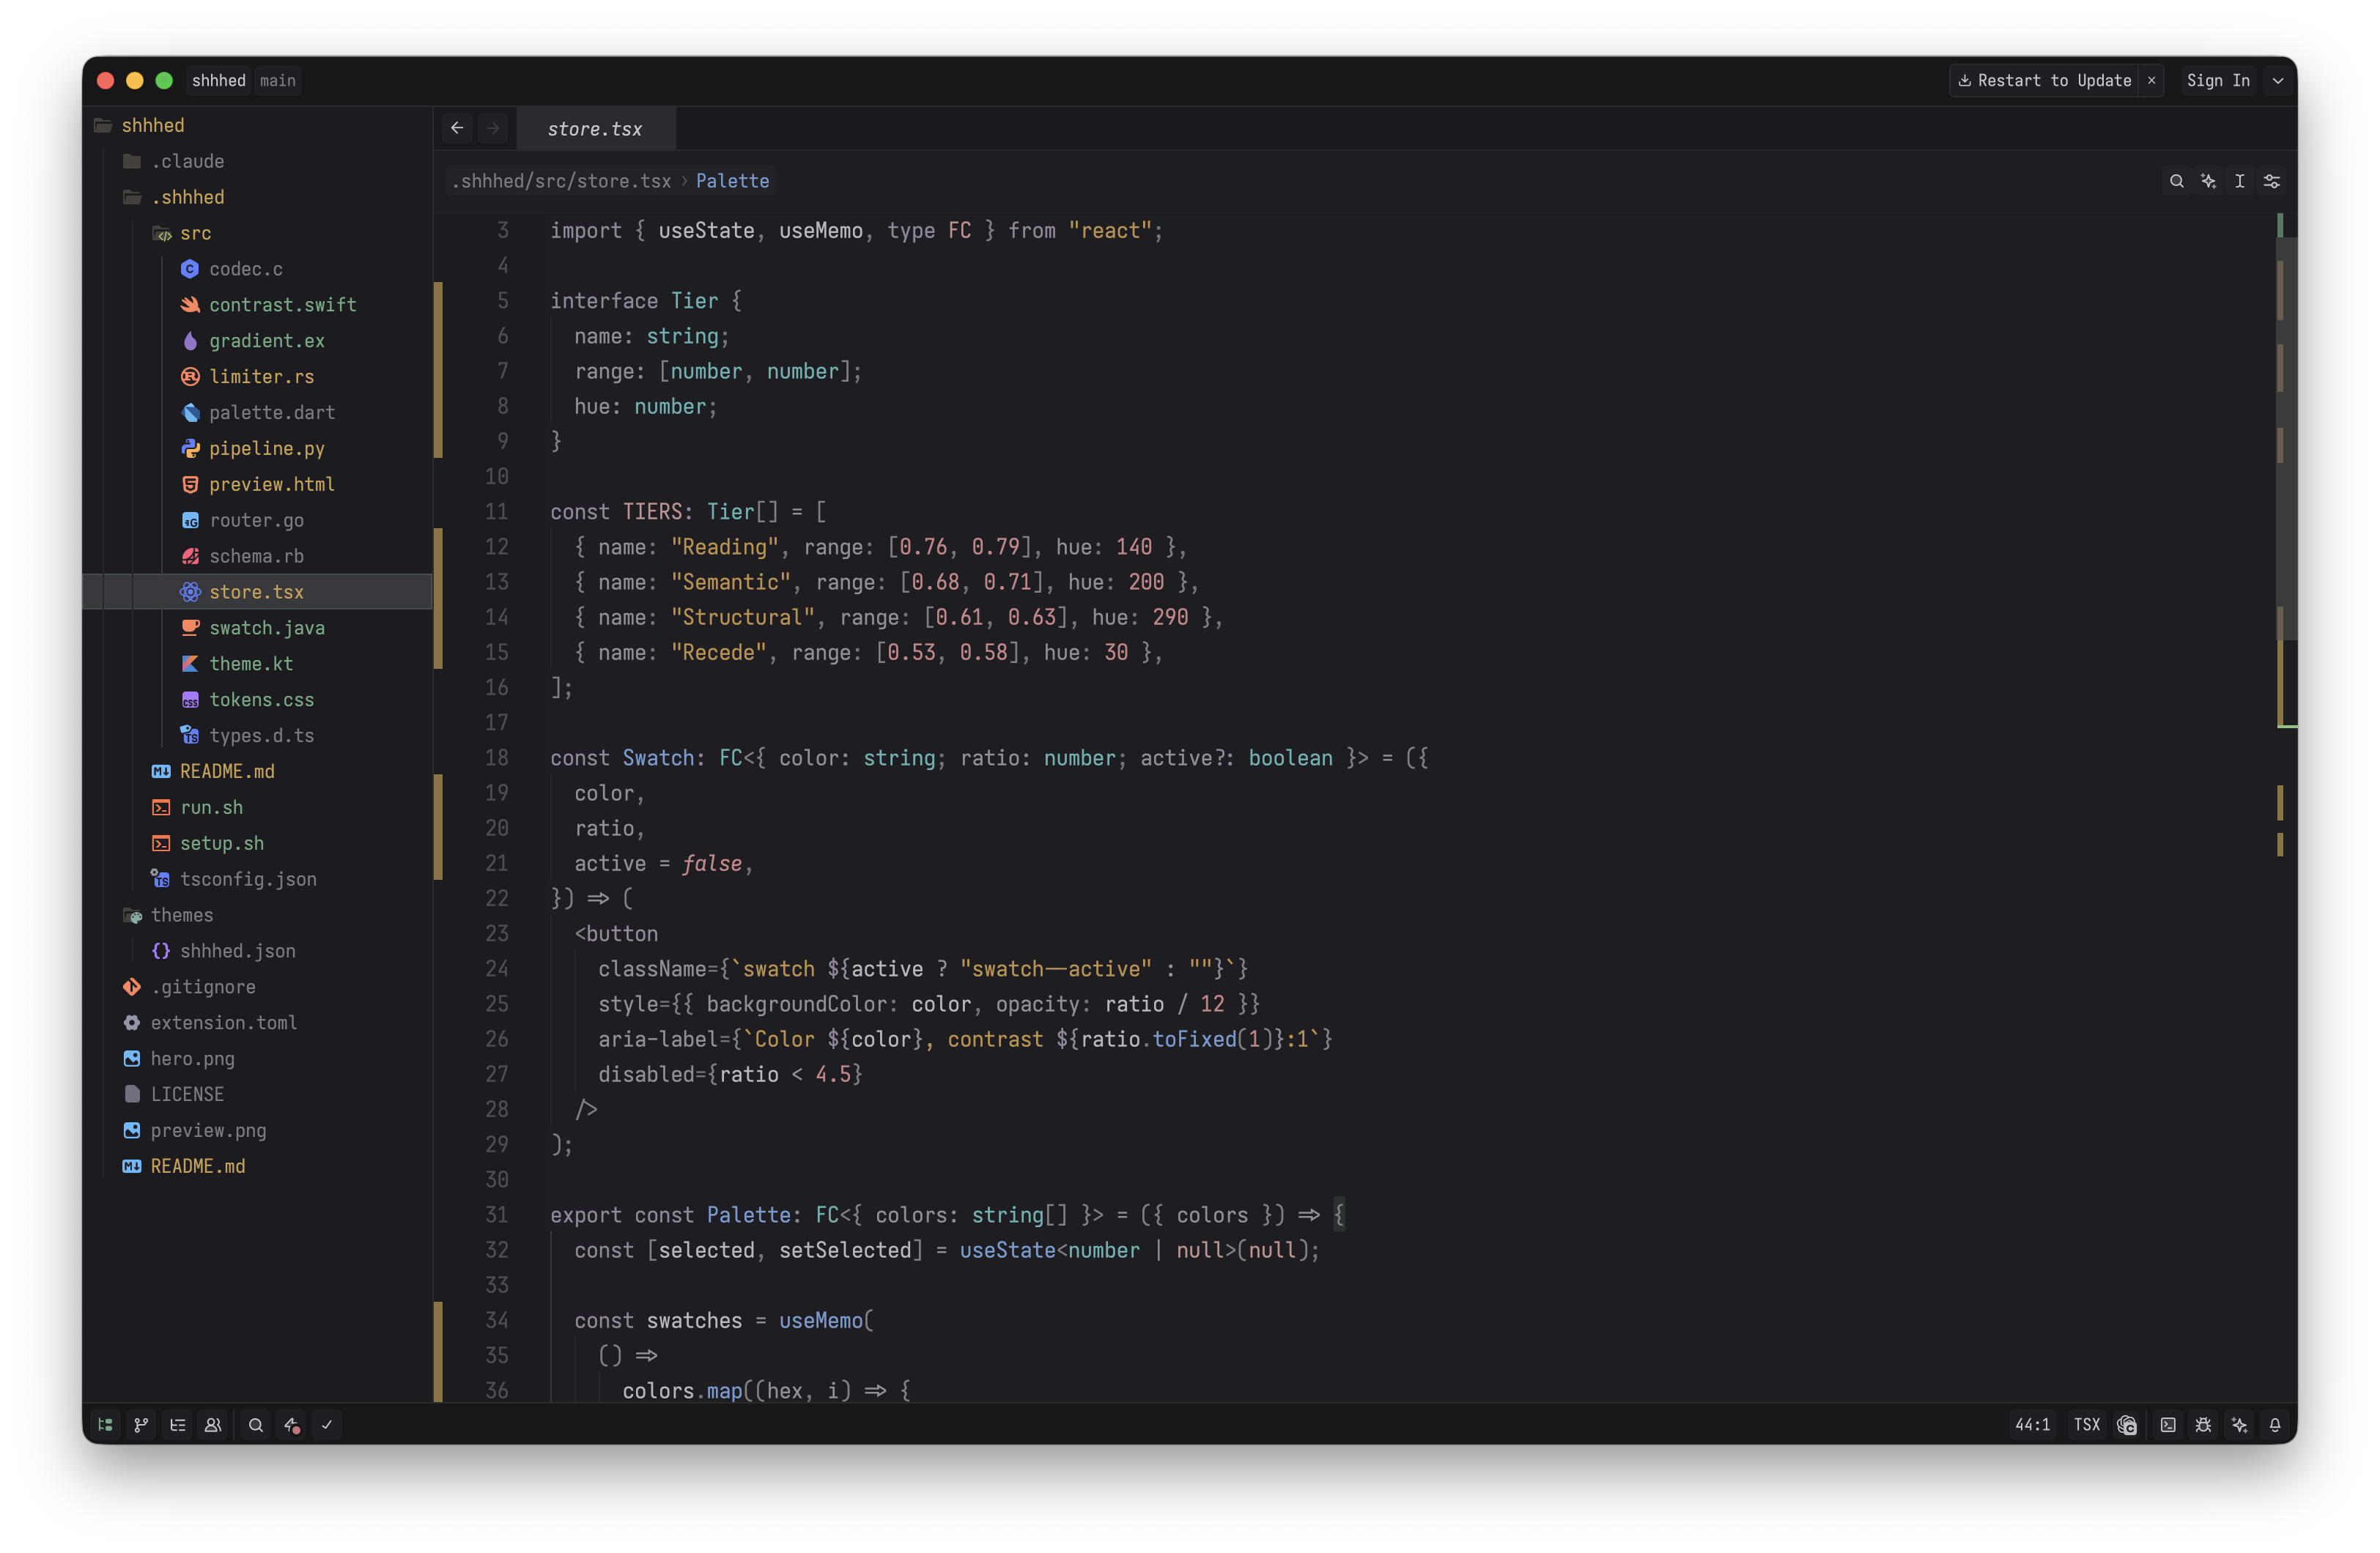Open inline assist sparkle in editor toolbar

pyautogui.click(x=2208, y=181)
